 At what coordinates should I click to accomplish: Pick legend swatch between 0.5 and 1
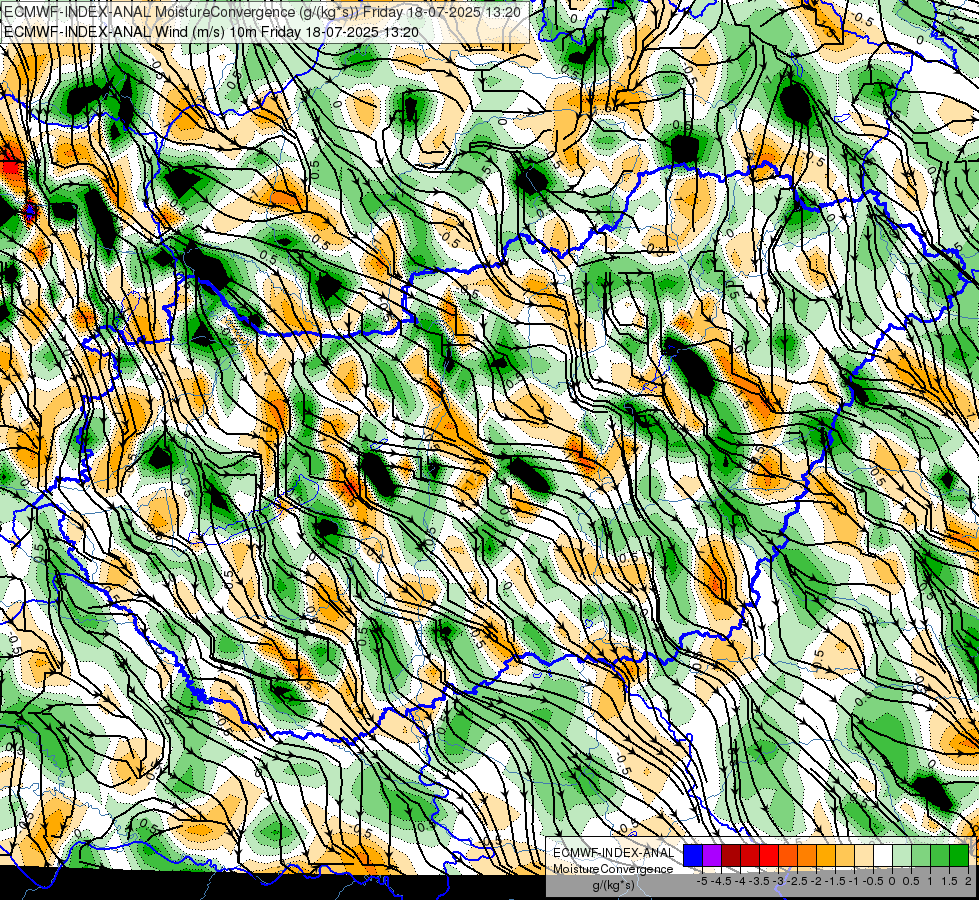(x=921, y=855)
